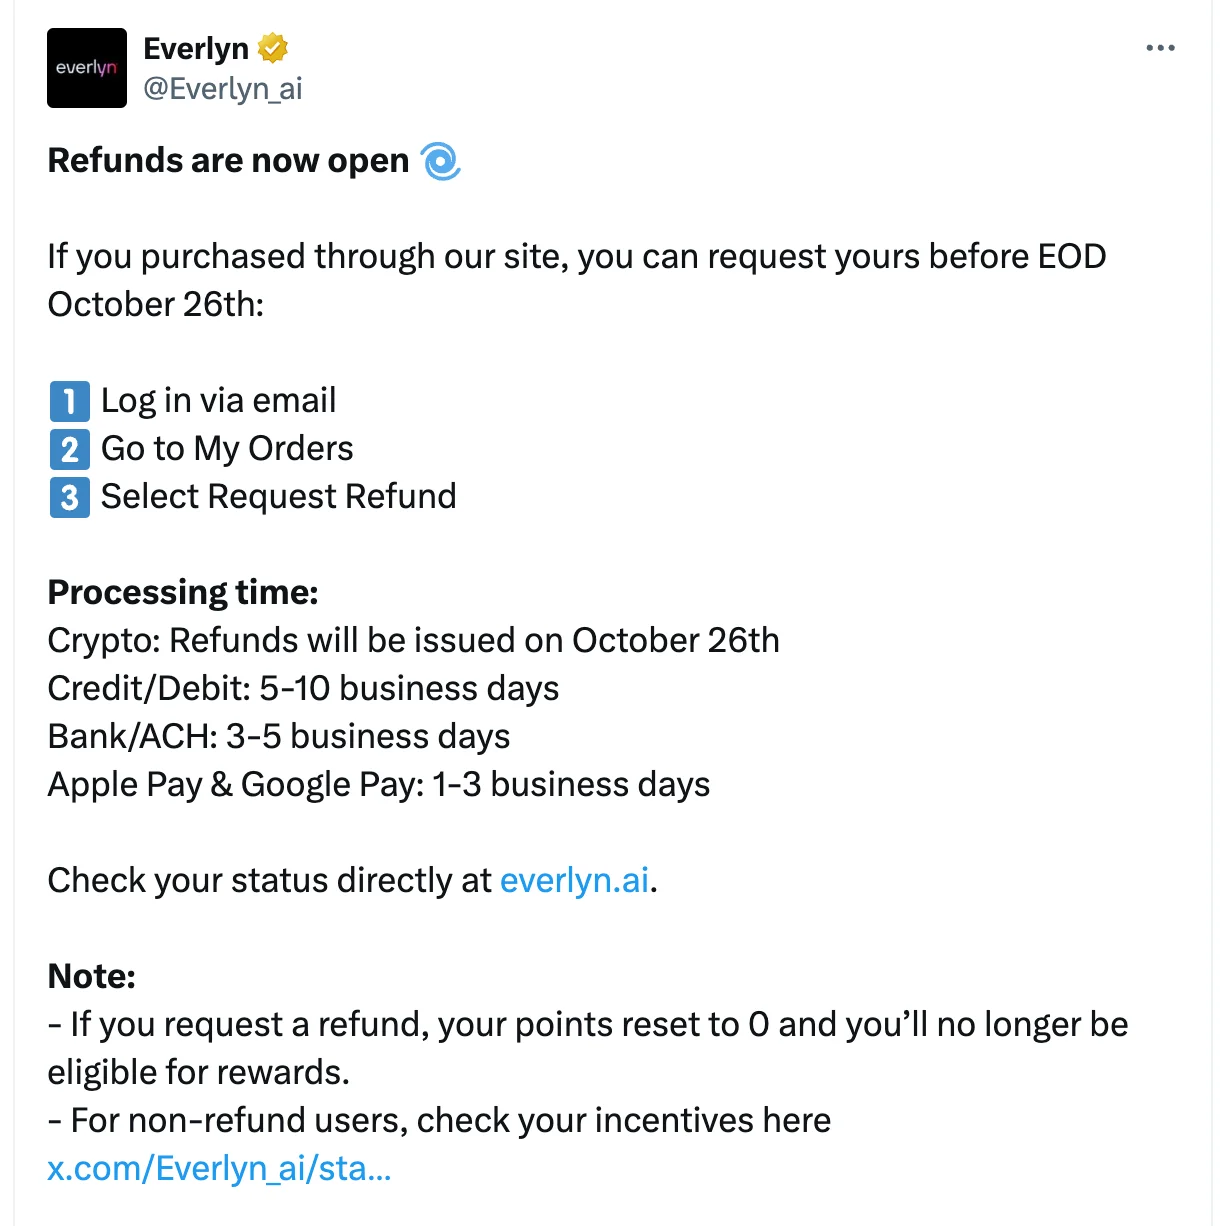The width and height of the screenshot is (1222, 1226).
Task: Click the 'Processing time:' bold text
Action: click(183, 592)
